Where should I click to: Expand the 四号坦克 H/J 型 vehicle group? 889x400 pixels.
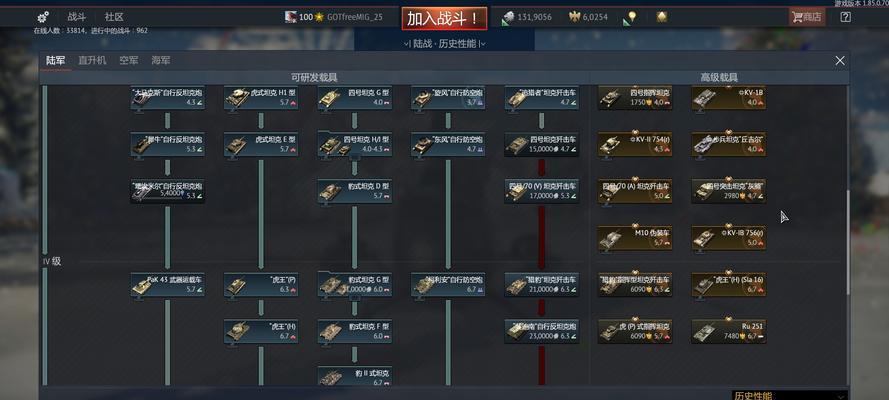354,144
